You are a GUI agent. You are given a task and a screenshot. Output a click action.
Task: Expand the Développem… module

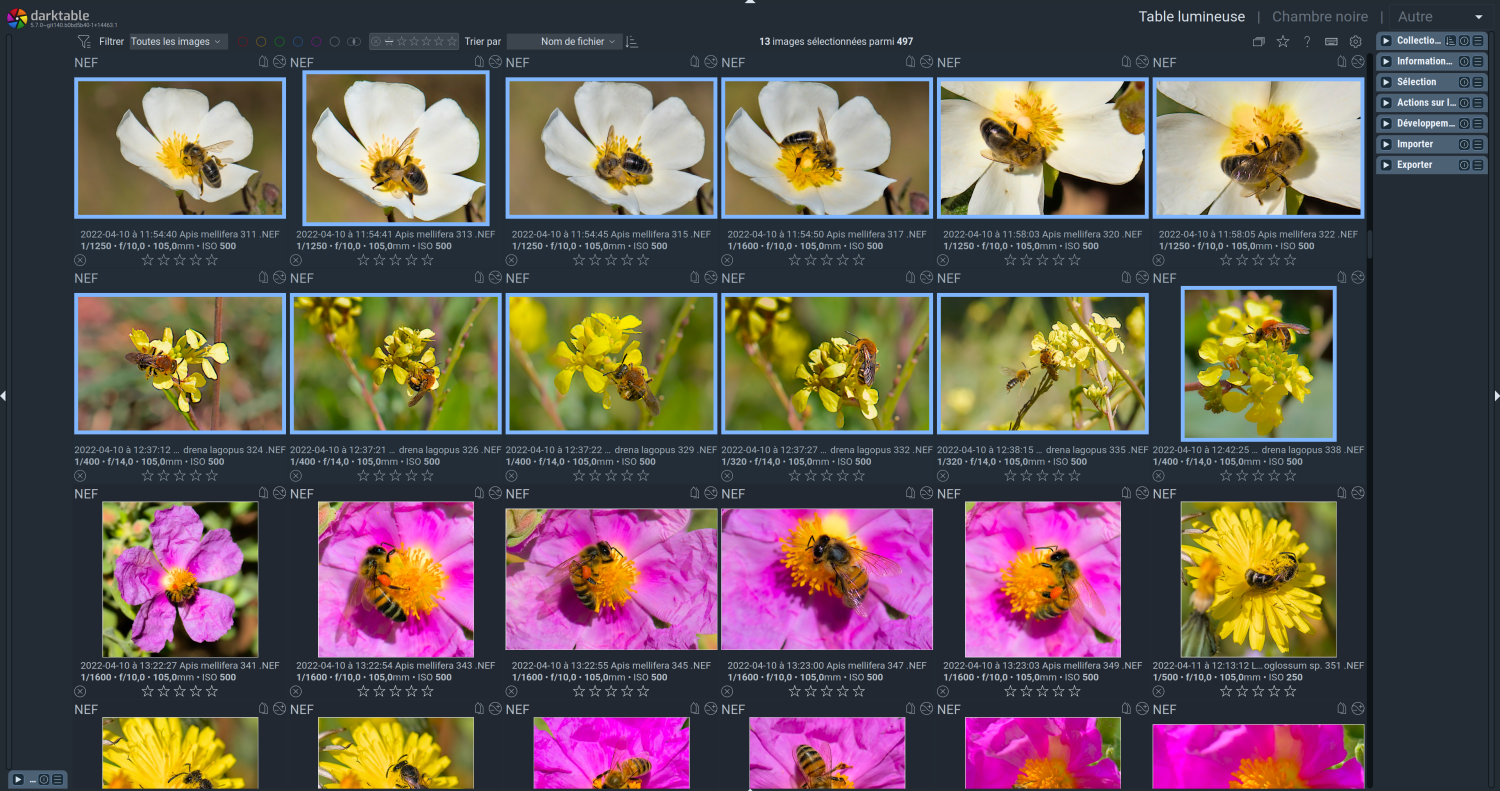click(x=1386, y=123)
